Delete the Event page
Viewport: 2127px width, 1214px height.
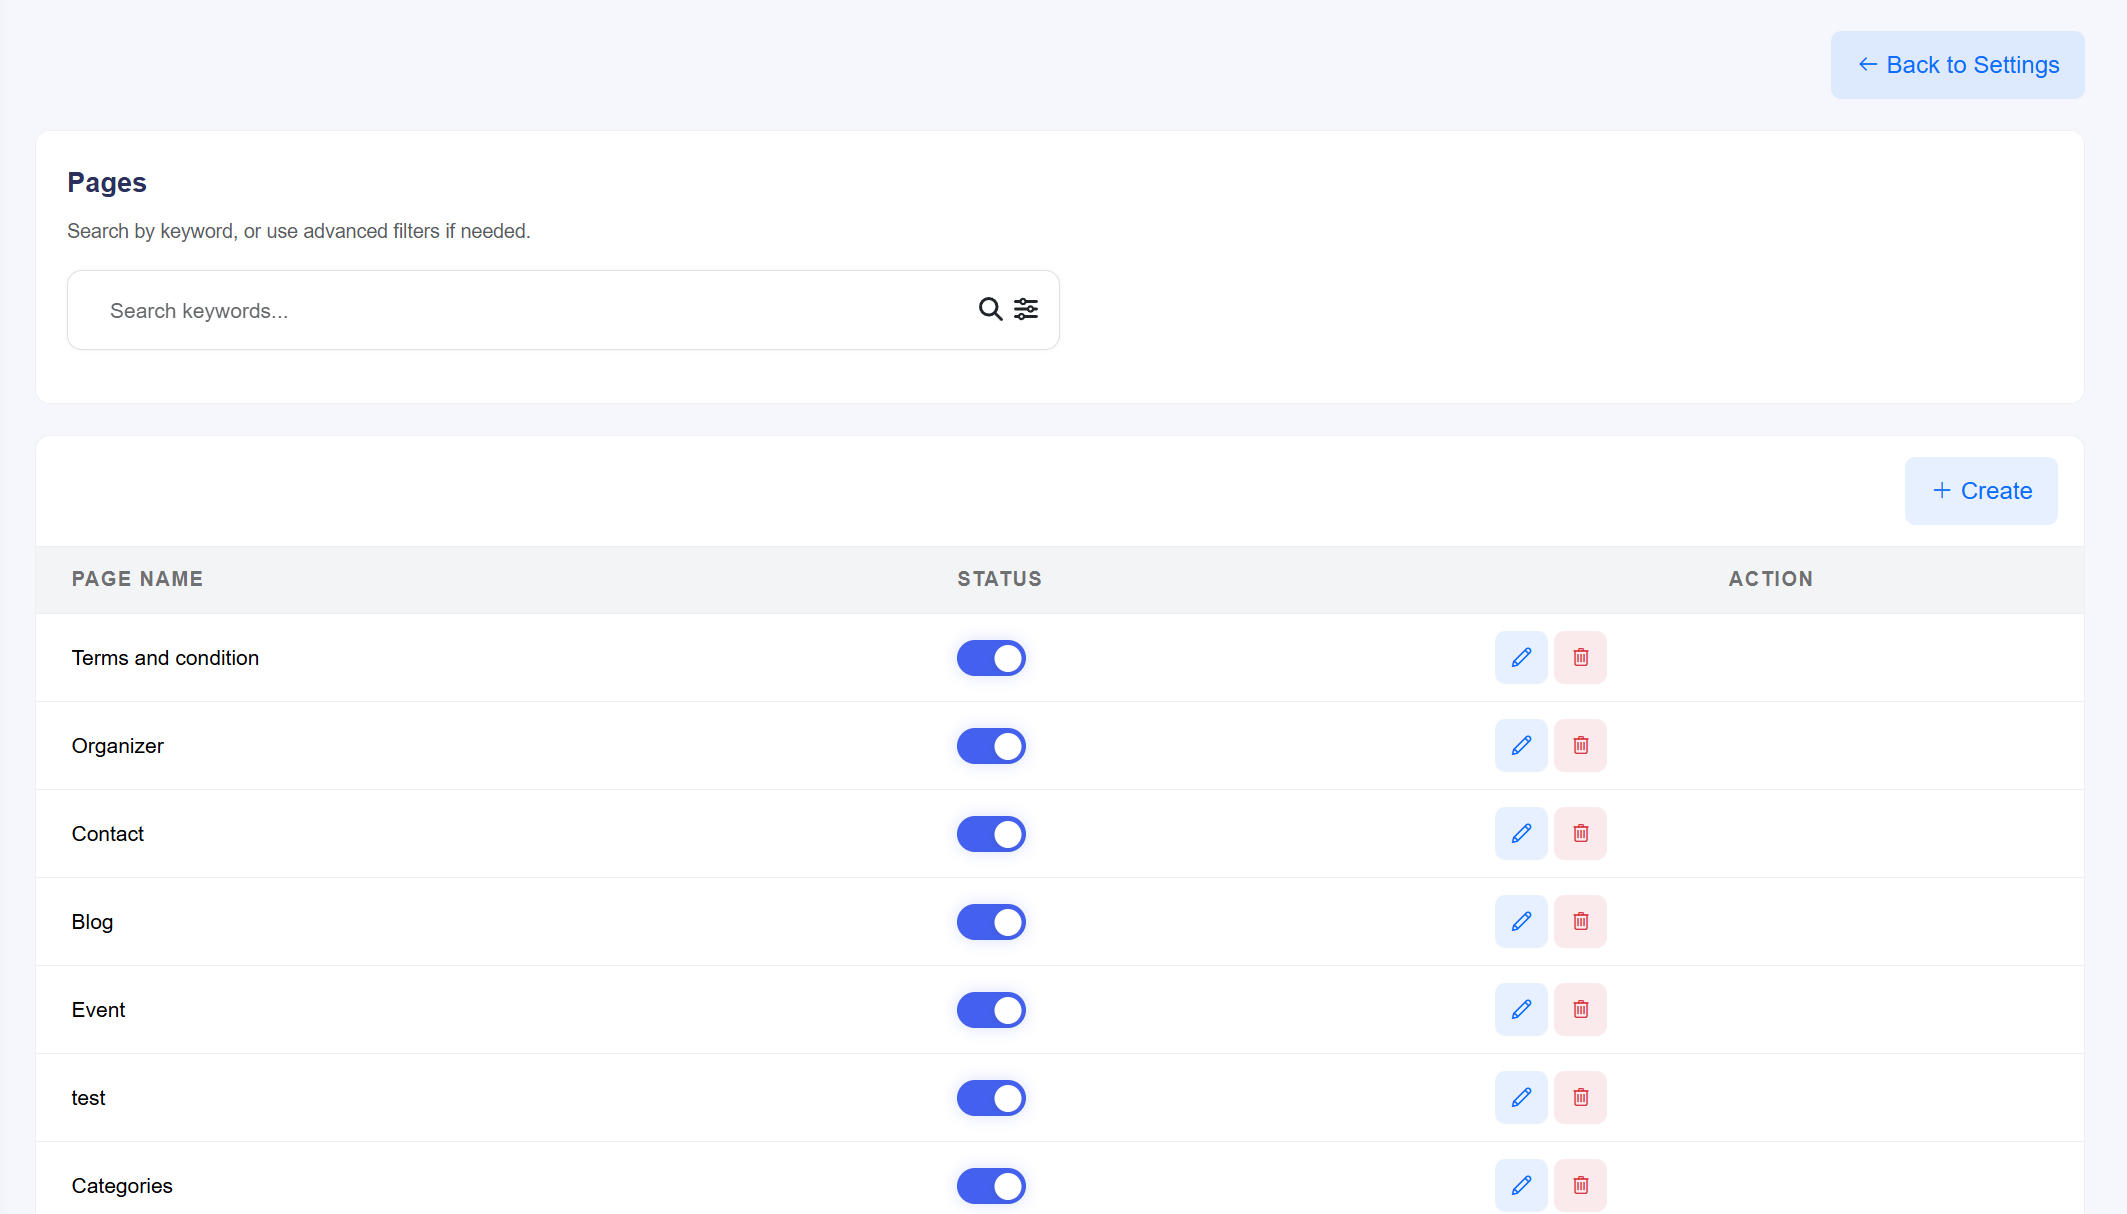[x=1580, y=1009]
